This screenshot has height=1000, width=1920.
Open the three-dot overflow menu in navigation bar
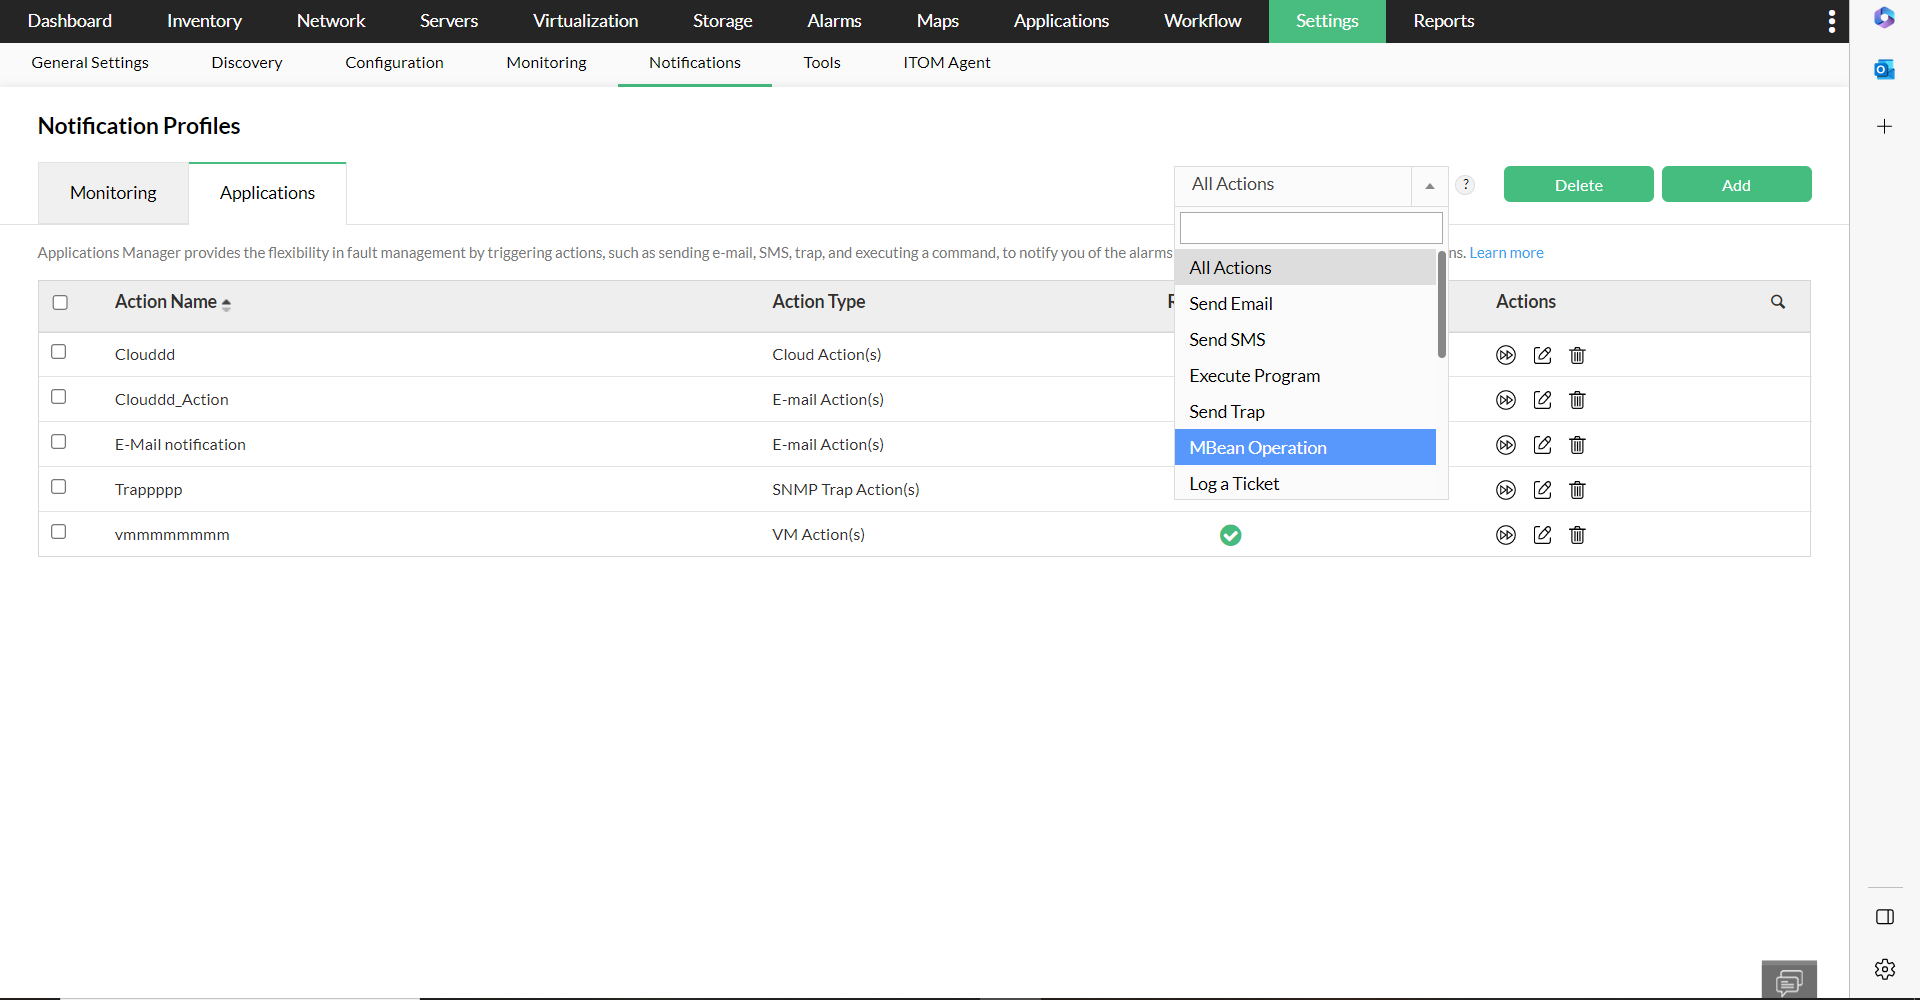point(1831,20)
